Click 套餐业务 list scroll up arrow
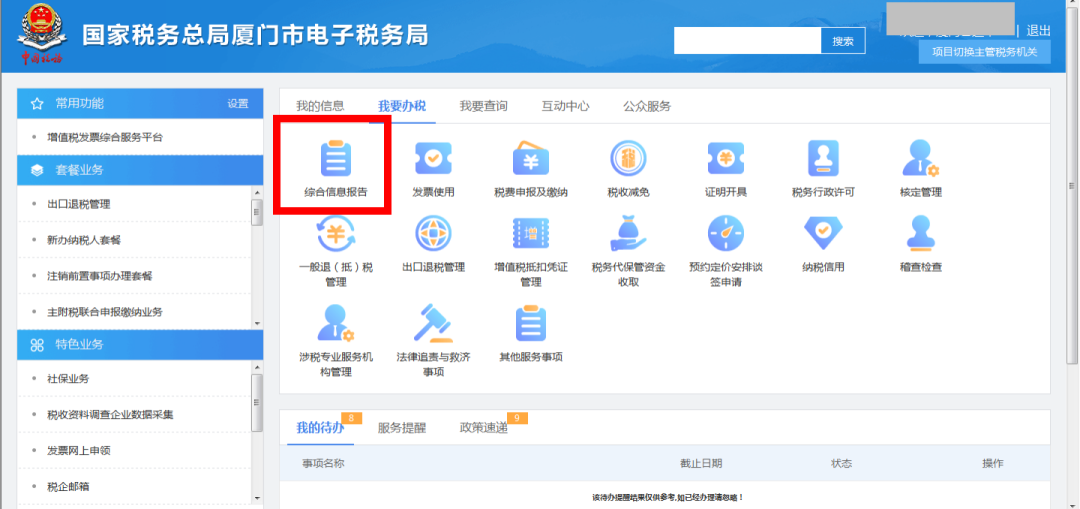Screen dimensions: 1080x509 click(257, 192)
